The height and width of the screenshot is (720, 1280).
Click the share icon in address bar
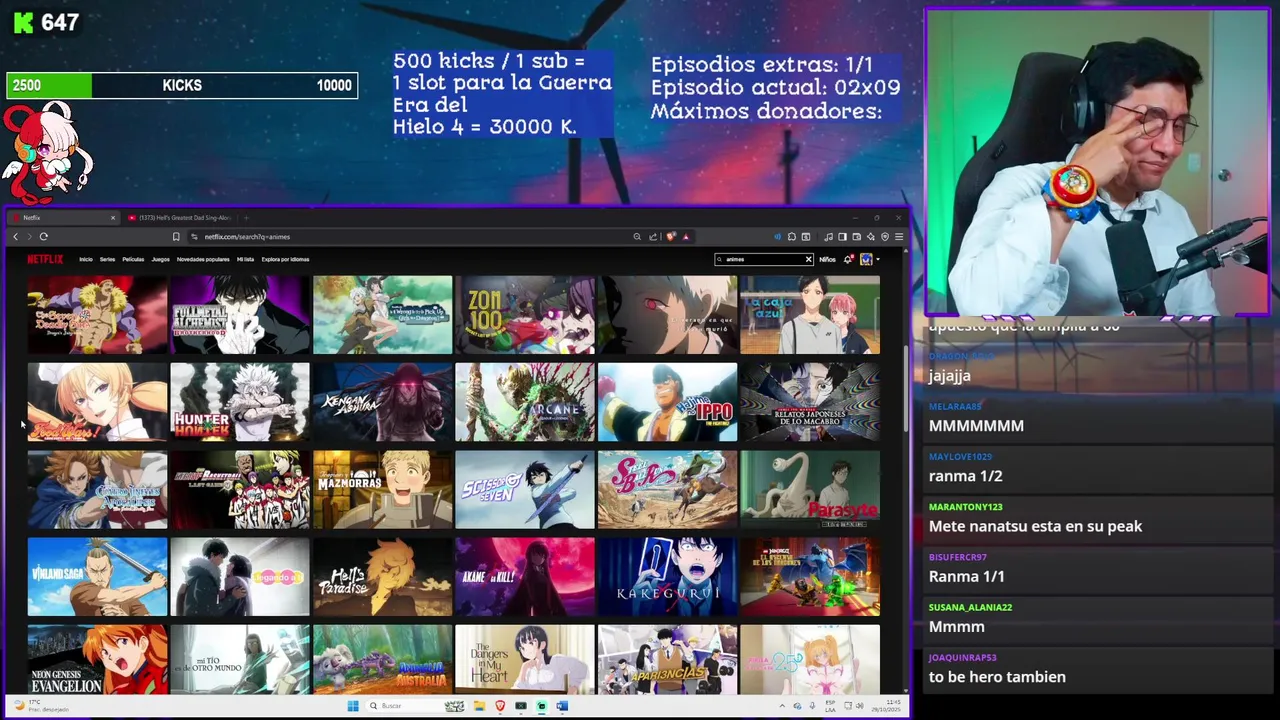(653, 237)
